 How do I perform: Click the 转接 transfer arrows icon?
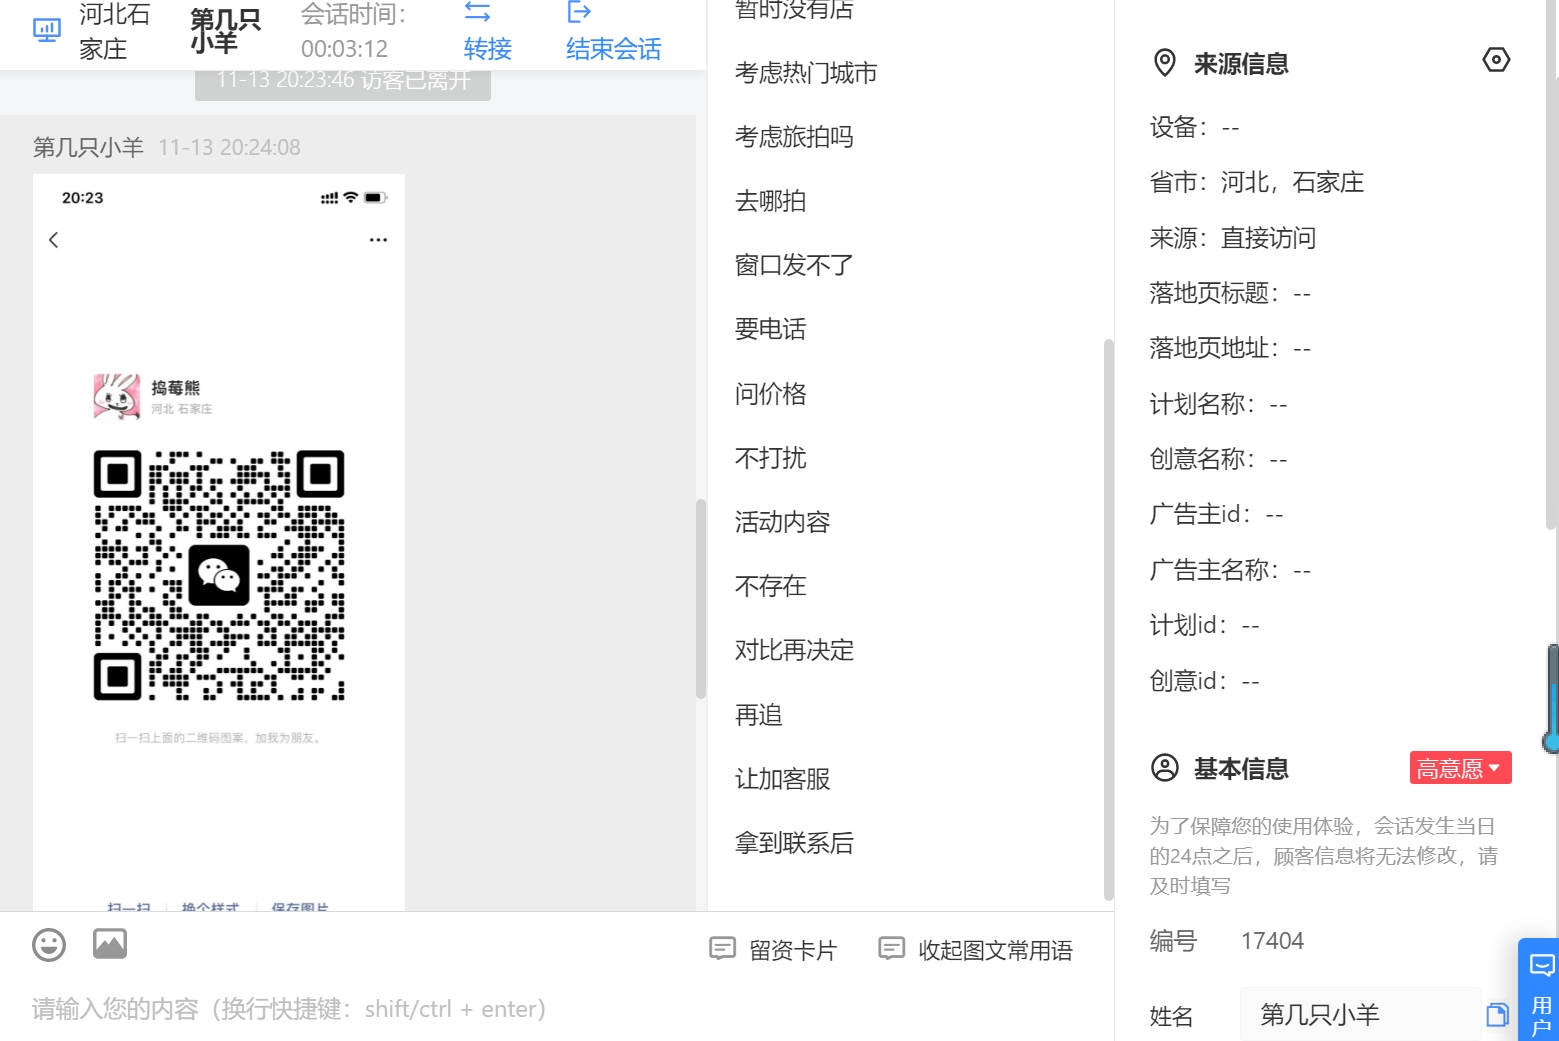point(478,12)
